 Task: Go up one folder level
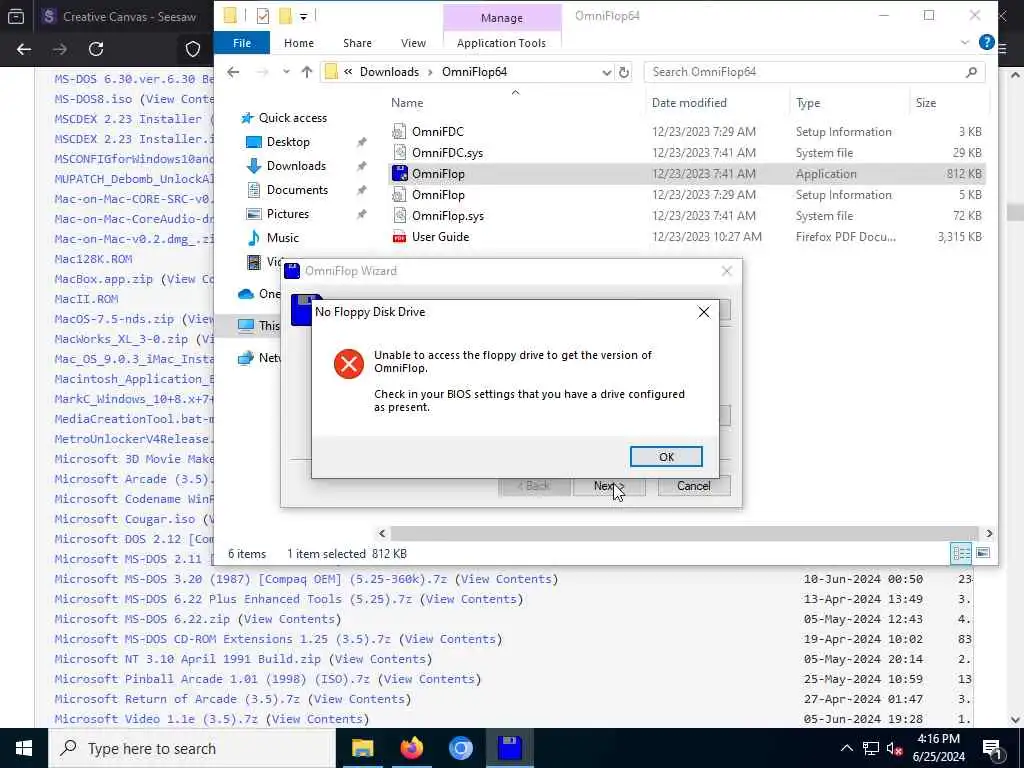pos(306,72)
